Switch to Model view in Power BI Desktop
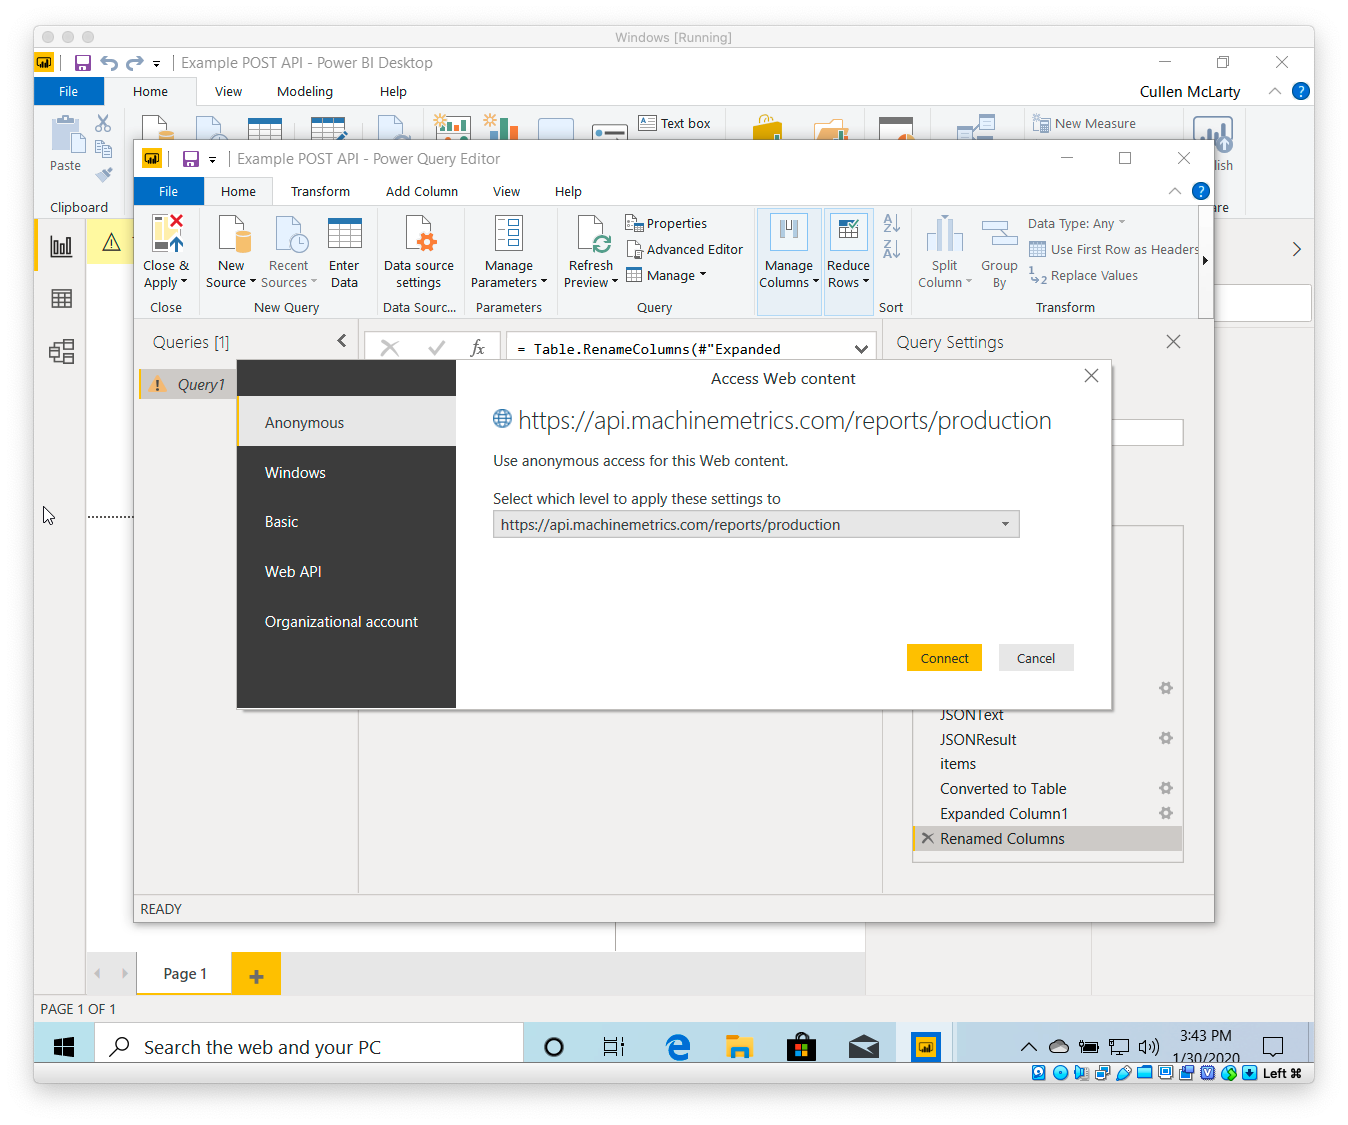 pyautogui.click(x=61, y=351)
